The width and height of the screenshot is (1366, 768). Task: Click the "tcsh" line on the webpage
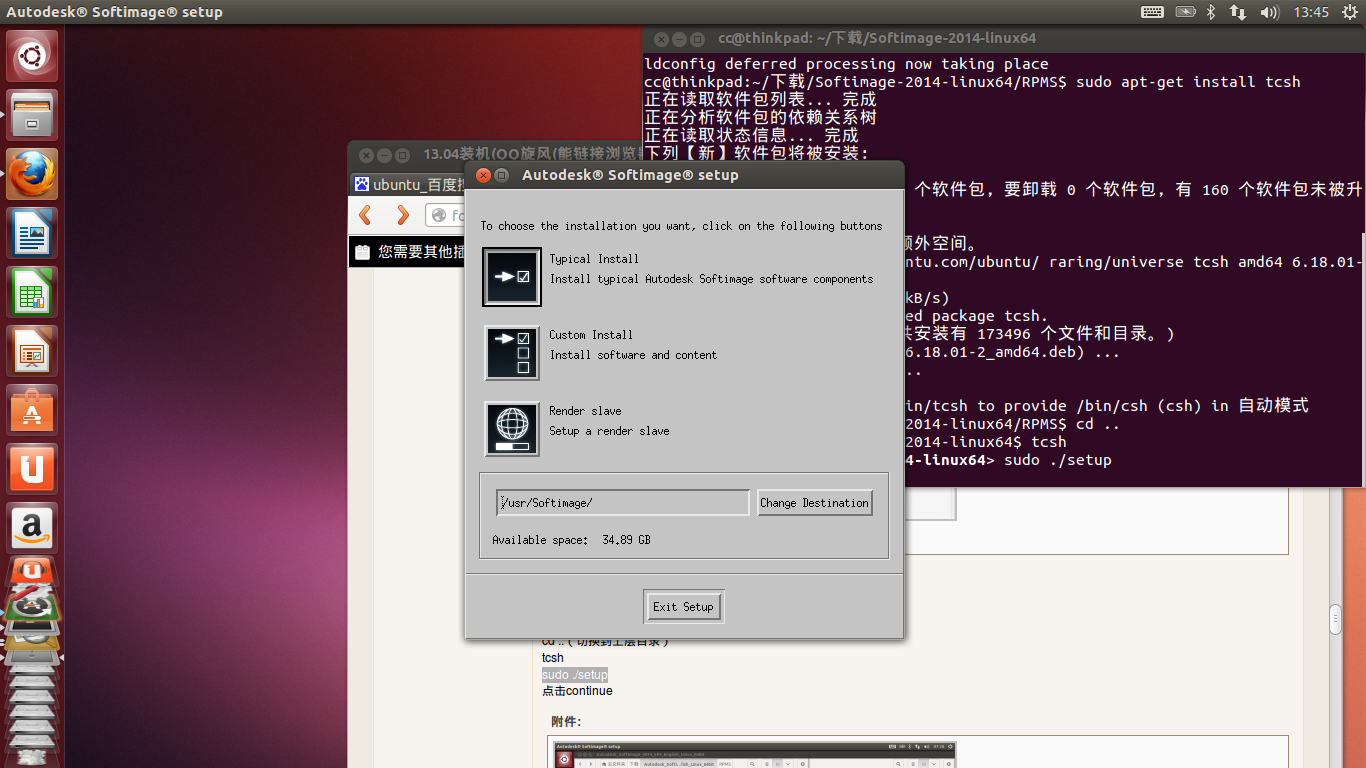tap(553, 658)
